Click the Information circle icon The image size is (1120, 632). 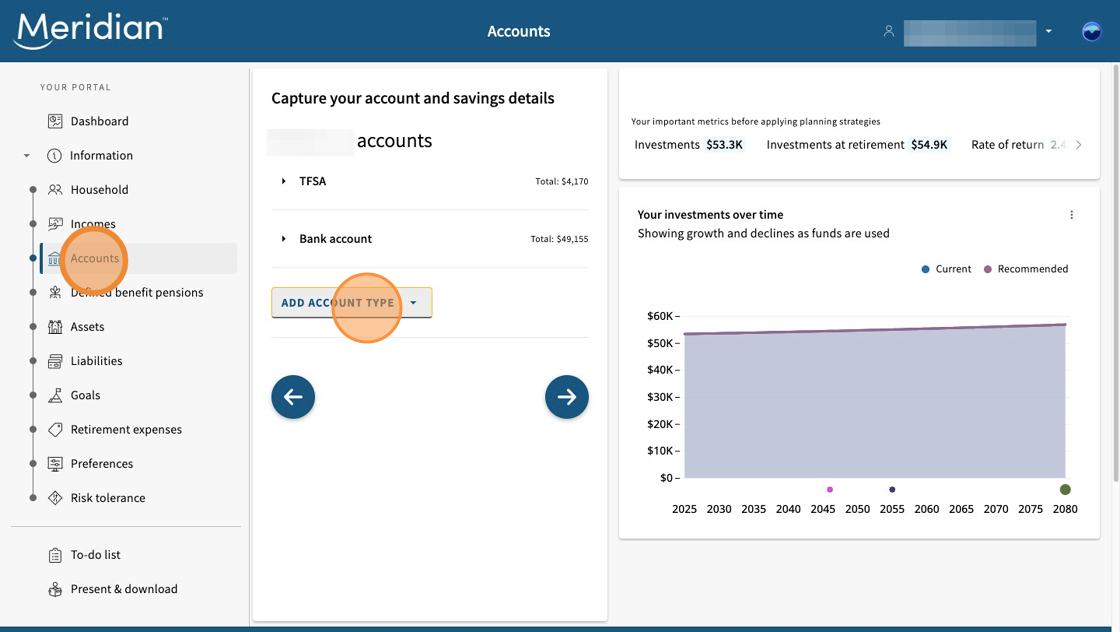click(x=54, y=156)
